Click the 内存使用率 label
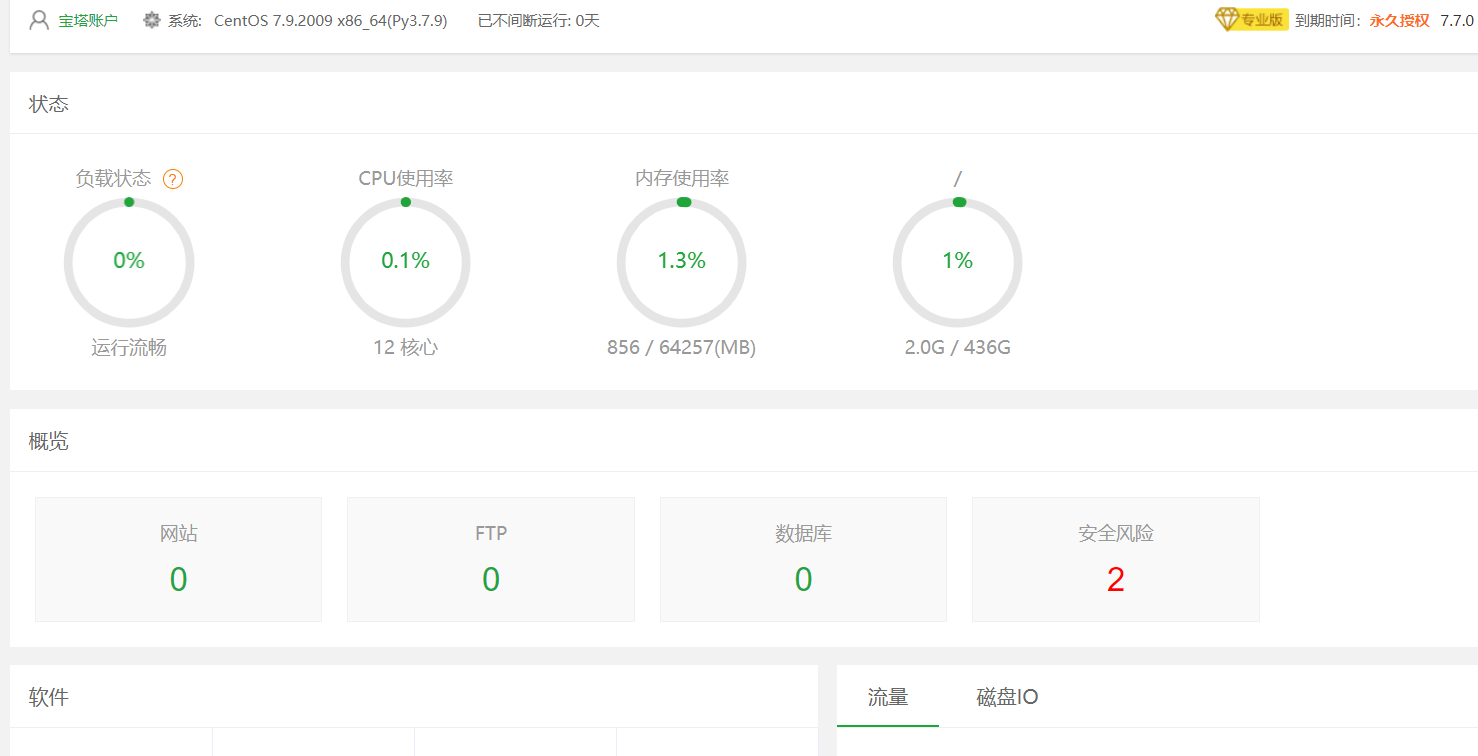The height and width of the screenshot is (756, 1478). point(682,179)
